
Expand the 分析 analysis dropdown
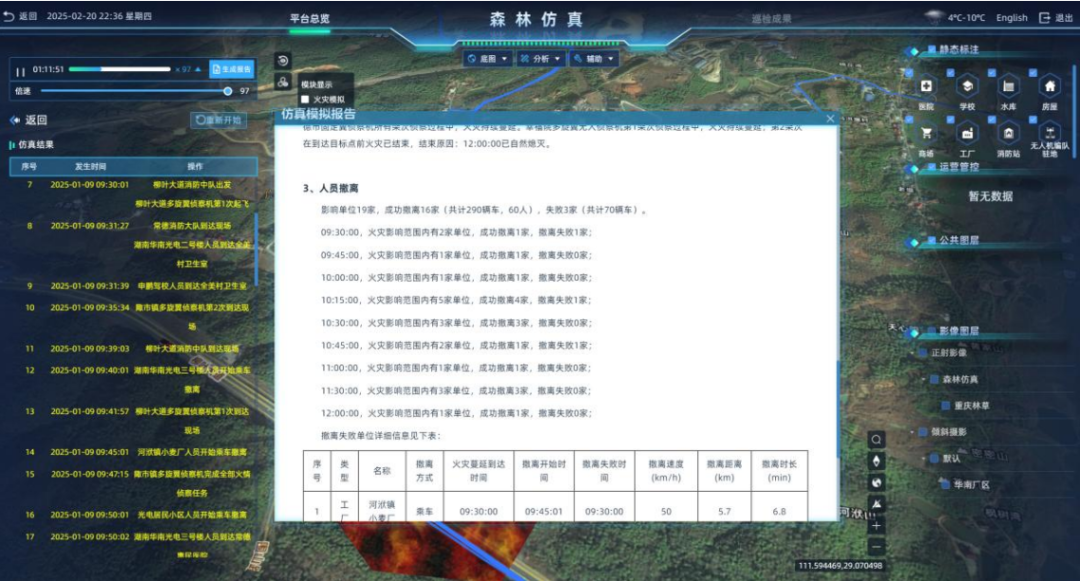tap(541, 59)
